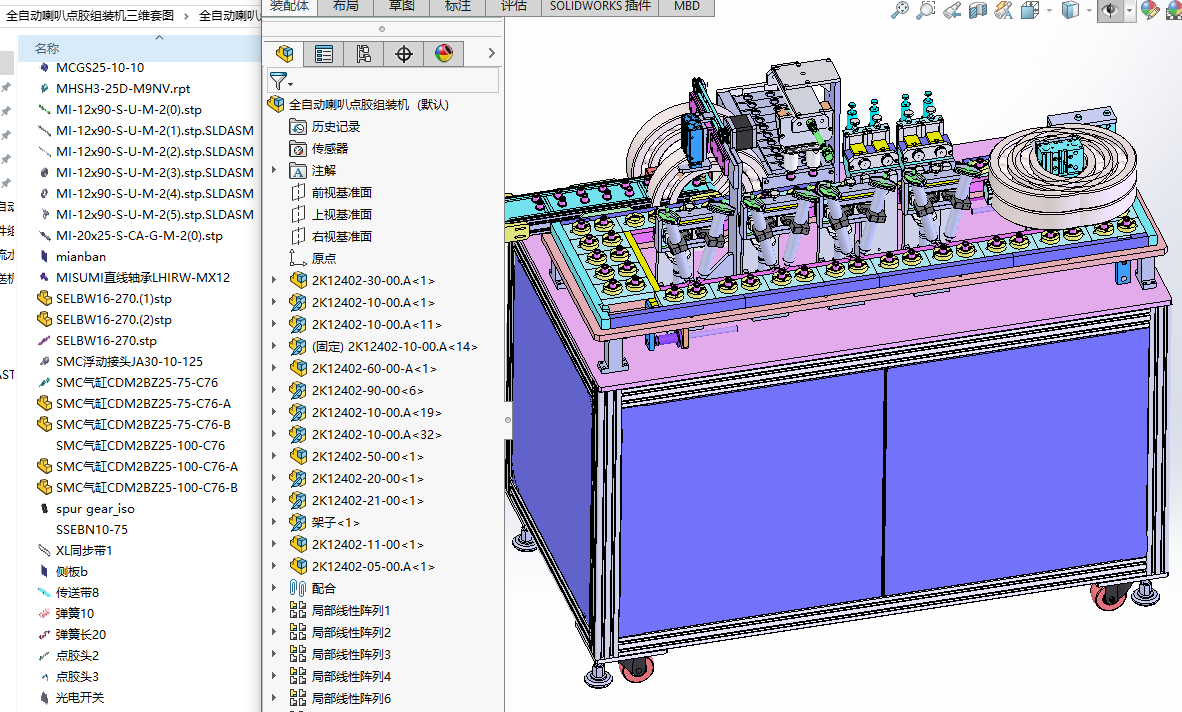The height and width of the screenshot is (712, 1182).
Task: Open the ConfigurationManager tab icon
Action: coord(364,54)
